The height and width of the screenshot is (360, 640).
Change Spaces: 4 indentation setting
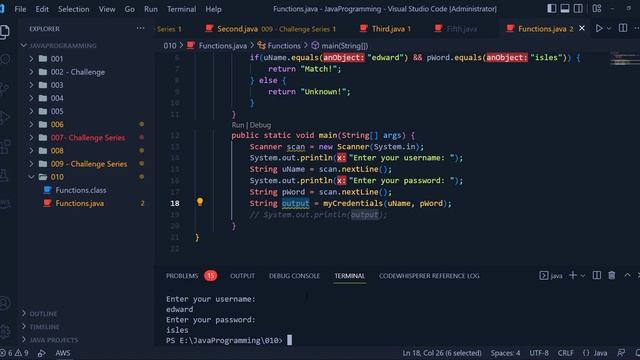(505, 353)
